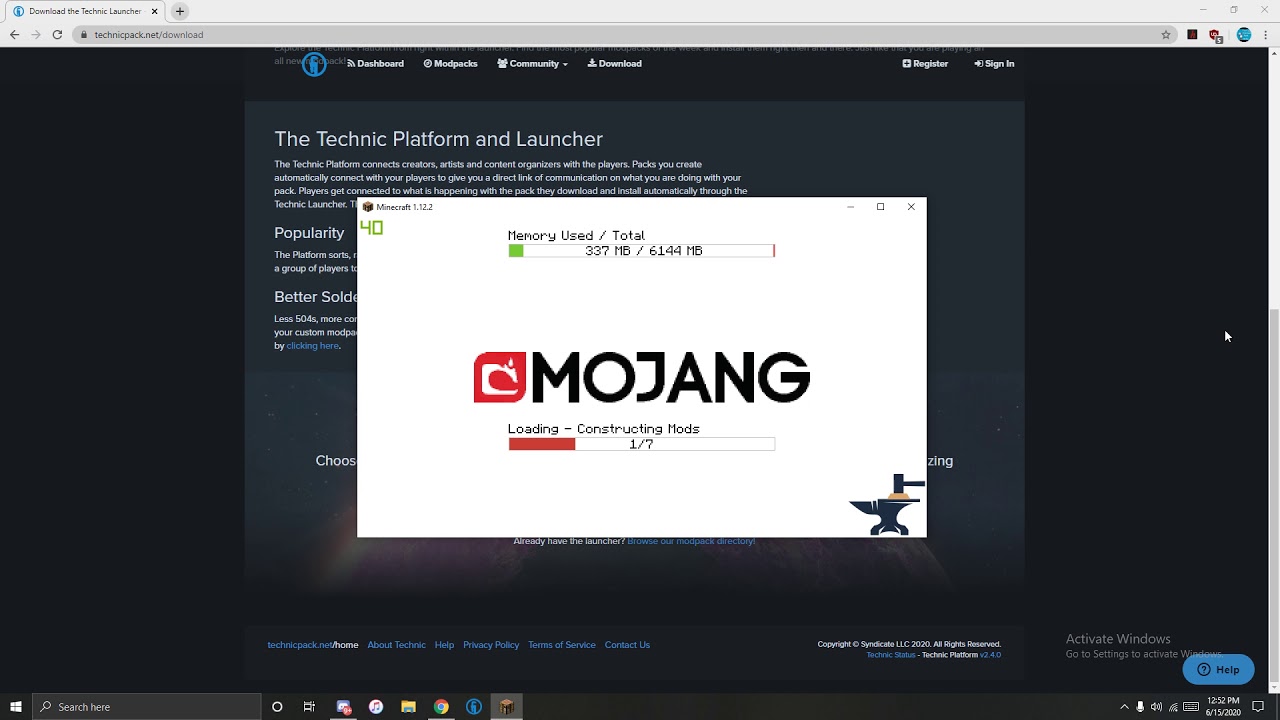Viewport: 1280px width, 720px height.
Task: Select the Download the Technic Launcher tab
Action: coord(86,11)
